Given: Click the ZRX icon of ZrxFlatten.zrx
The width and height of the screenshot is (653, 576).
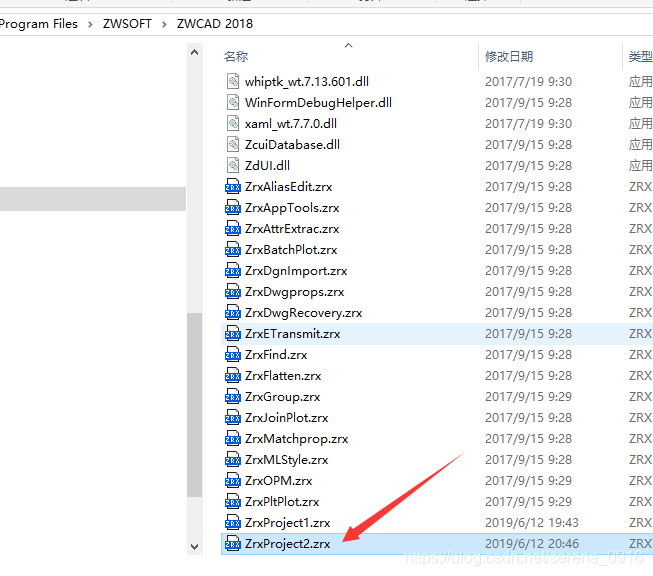Looking at the screenshot, I should 233,375.
